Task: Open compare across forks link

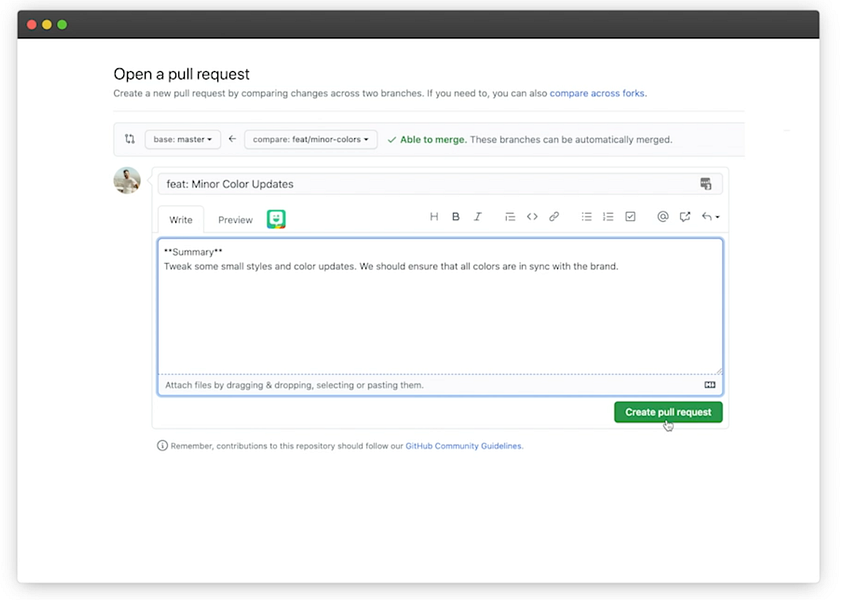Action: coord(597,93)
